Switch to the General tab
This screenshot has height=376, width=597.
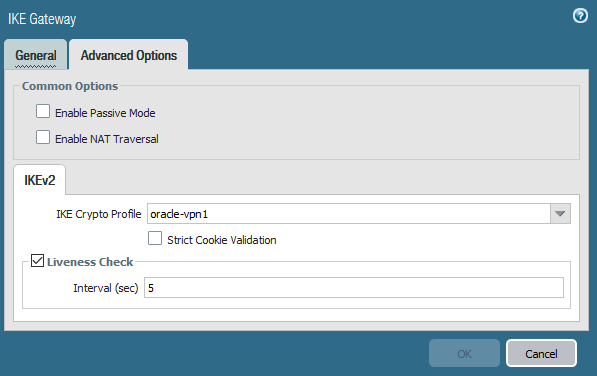(x=36, y=55)
